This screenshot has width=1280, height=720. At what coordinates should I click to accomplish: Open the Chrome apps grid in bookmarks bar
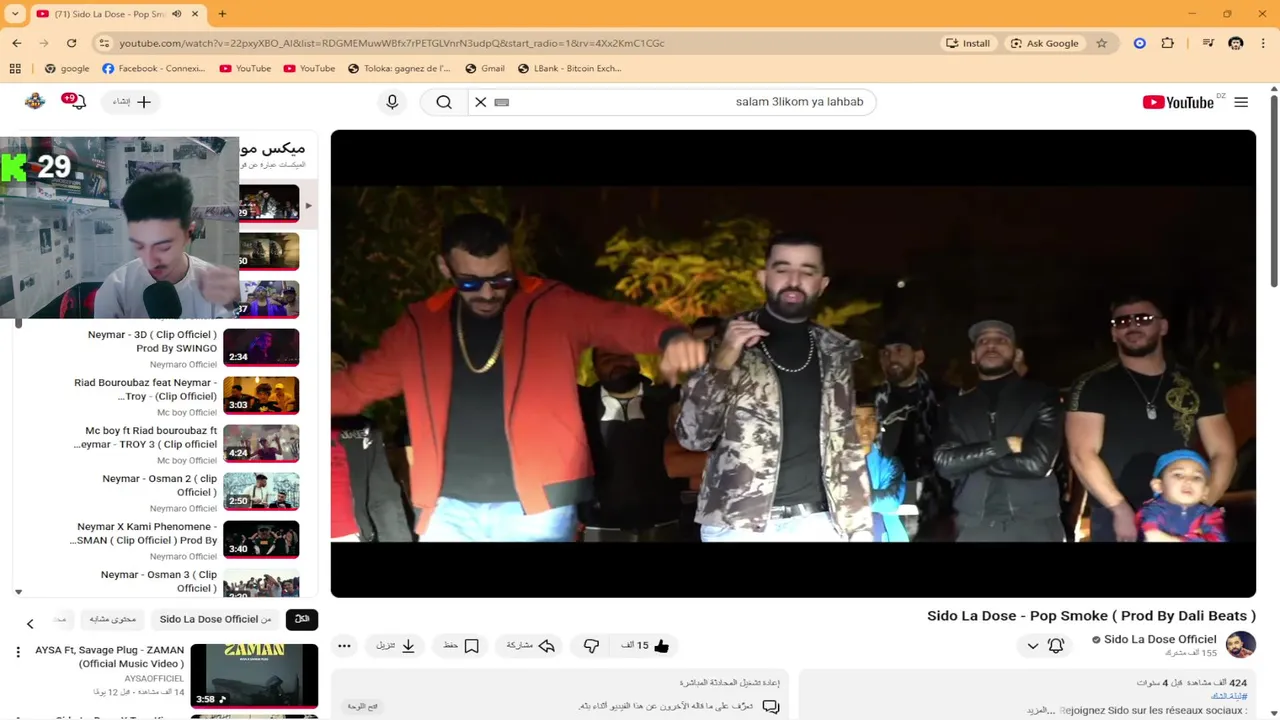[15, 68]
